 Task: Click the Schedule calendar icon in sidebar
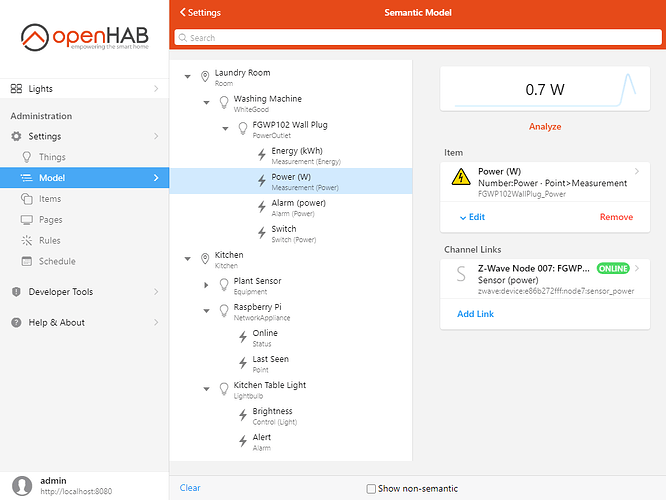tap(27, 261)
